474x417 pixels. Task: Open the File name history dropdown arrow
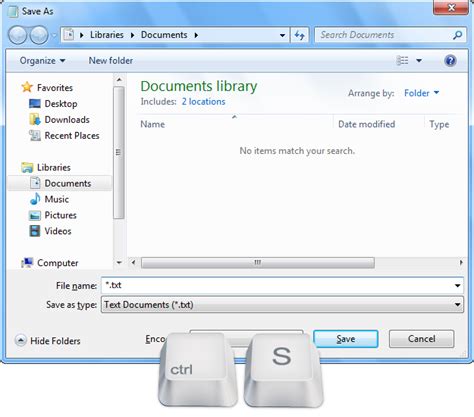coord(458,286)
